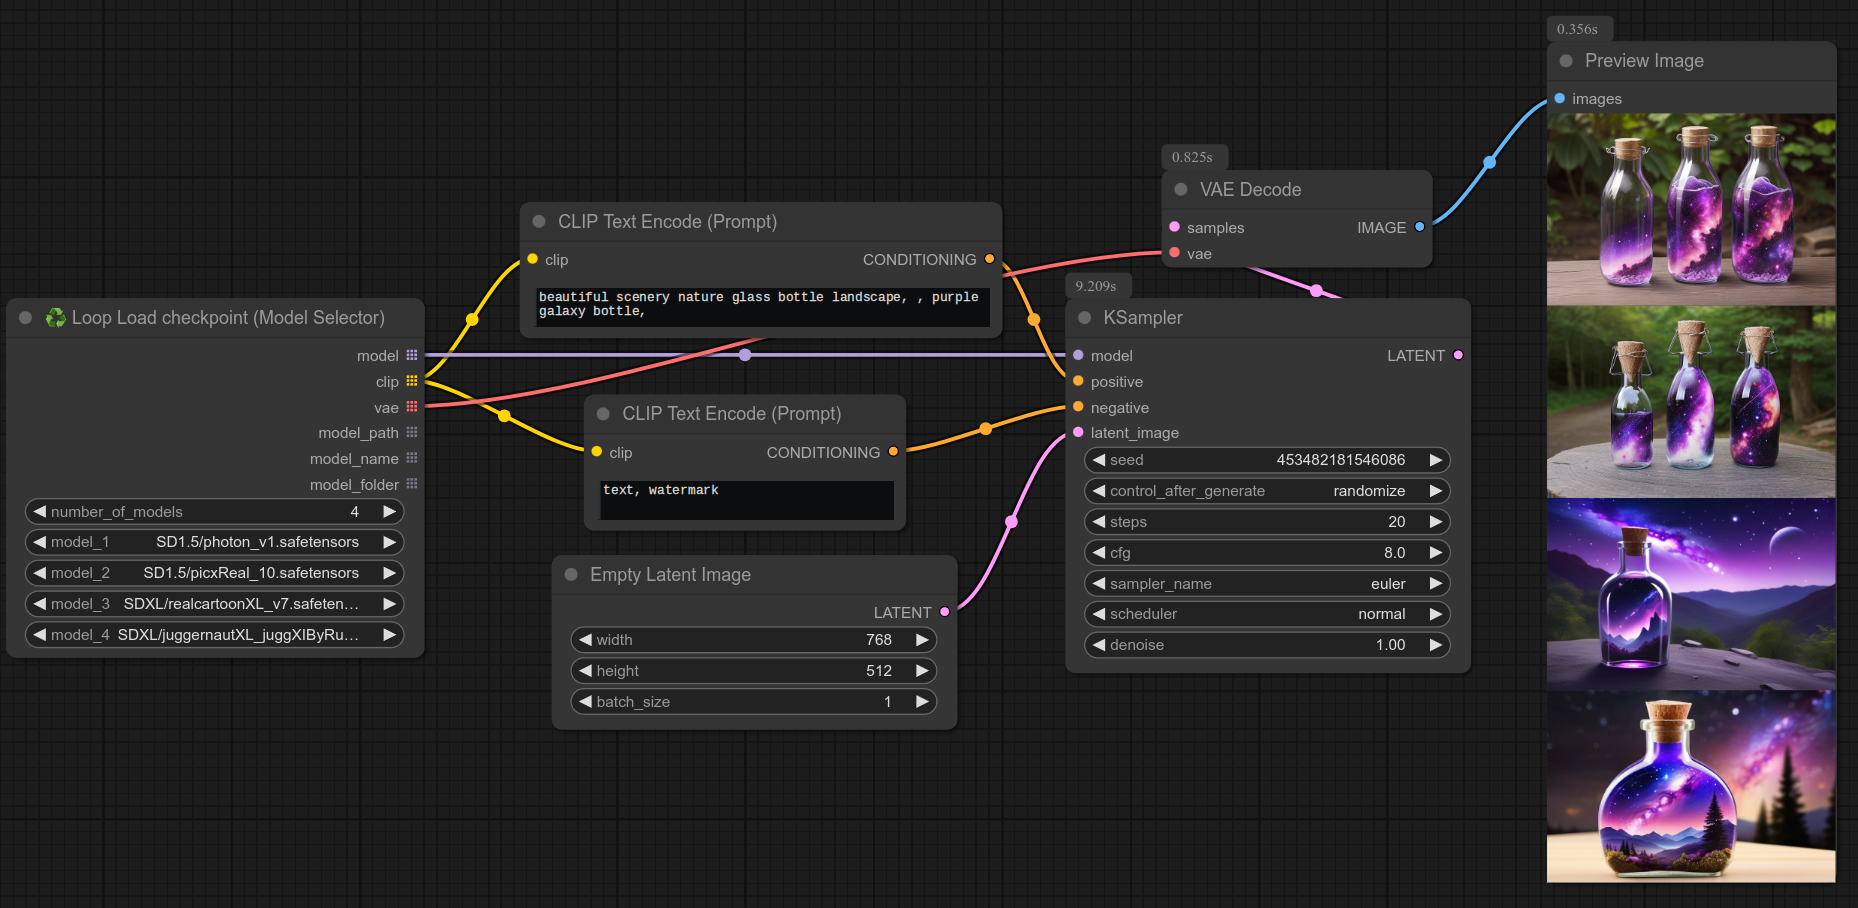Select the model_1 photon_v1 checkpoint entry
This screenshot has height=908, width=1858.
(x=213, y=541)
